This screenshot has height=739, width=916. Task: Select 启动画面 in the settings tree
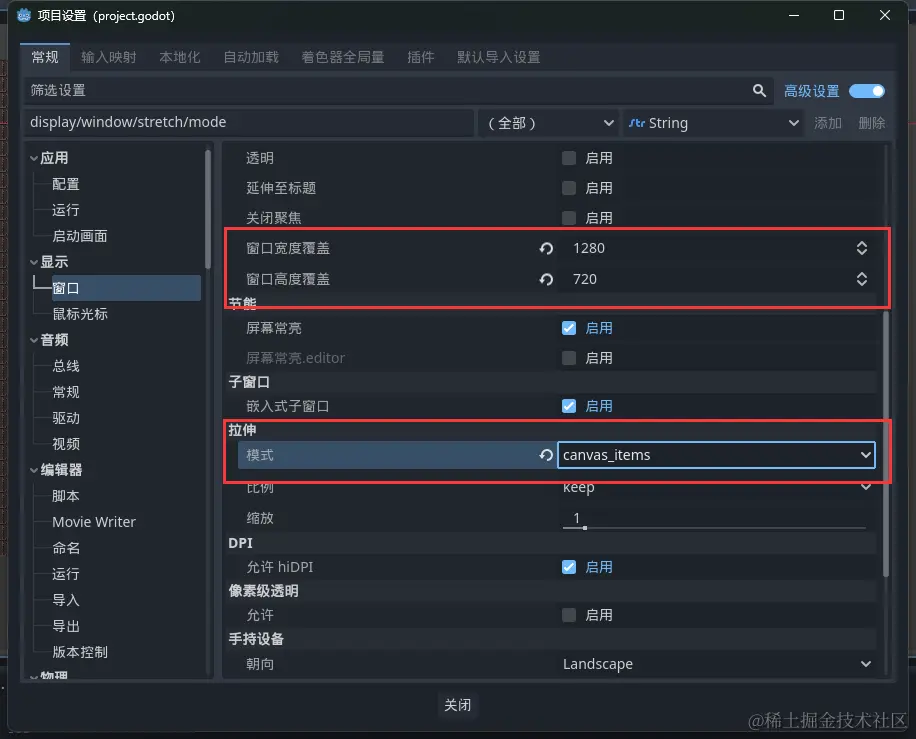click(79, 237)
